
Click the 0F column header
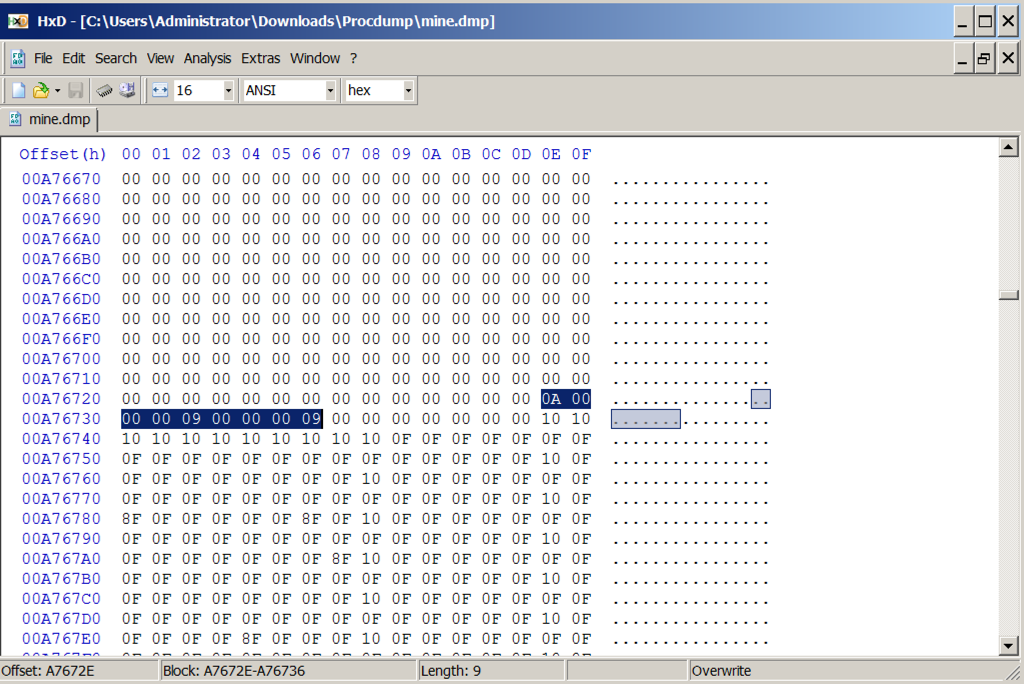(x=581, y=154)
